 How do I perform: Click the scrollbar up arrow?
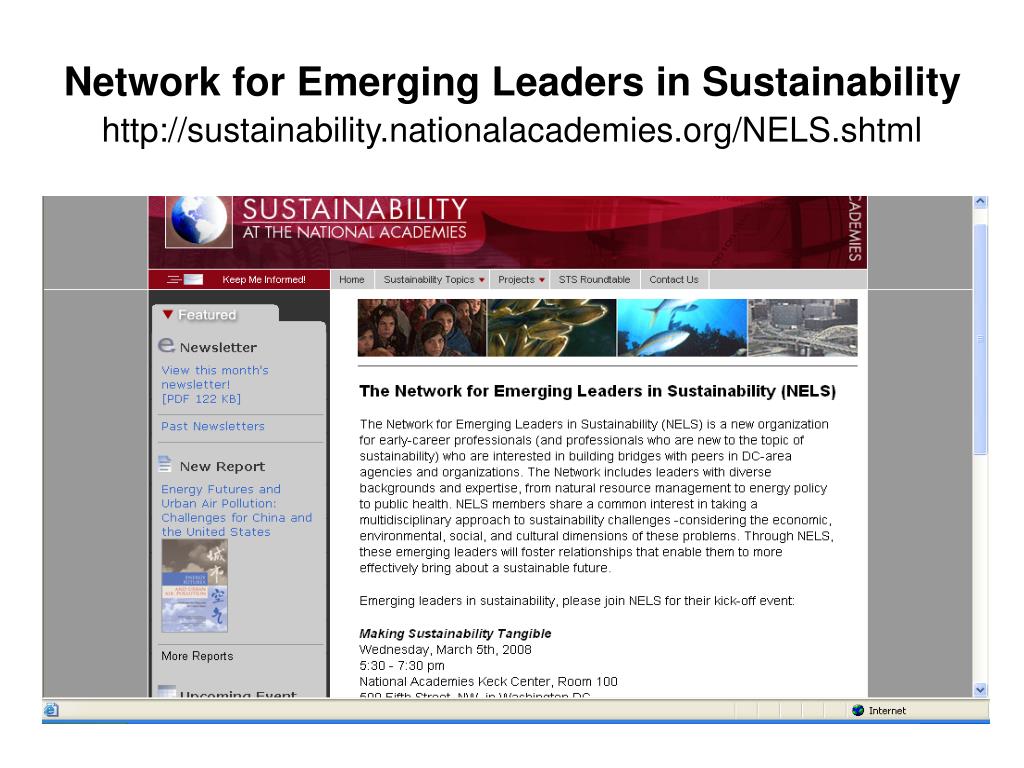pyautogui.click(x=980, y=202)
